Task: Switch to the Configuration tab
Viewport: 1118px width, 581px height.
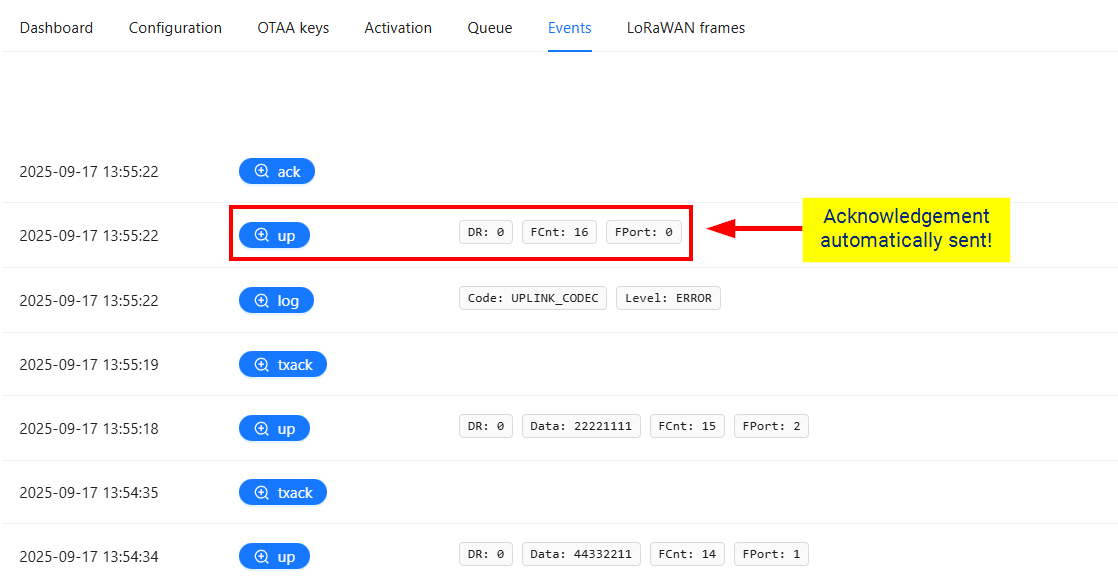Action: [x=175, y=28]
